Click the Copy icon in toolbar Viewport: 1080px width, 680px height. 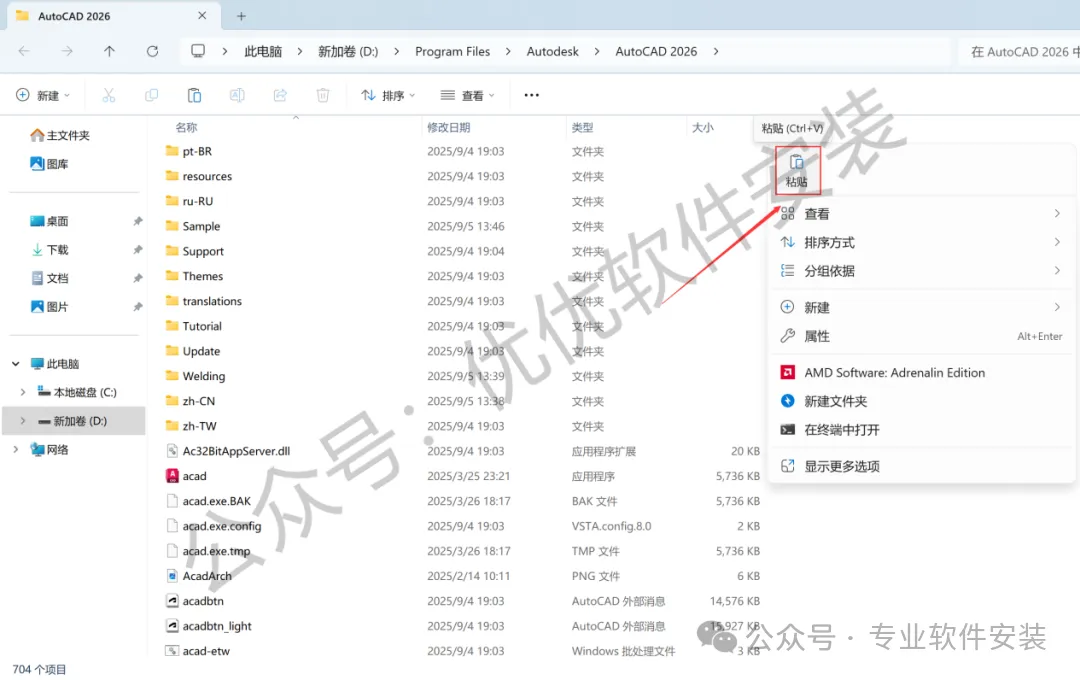coord(152,95)
